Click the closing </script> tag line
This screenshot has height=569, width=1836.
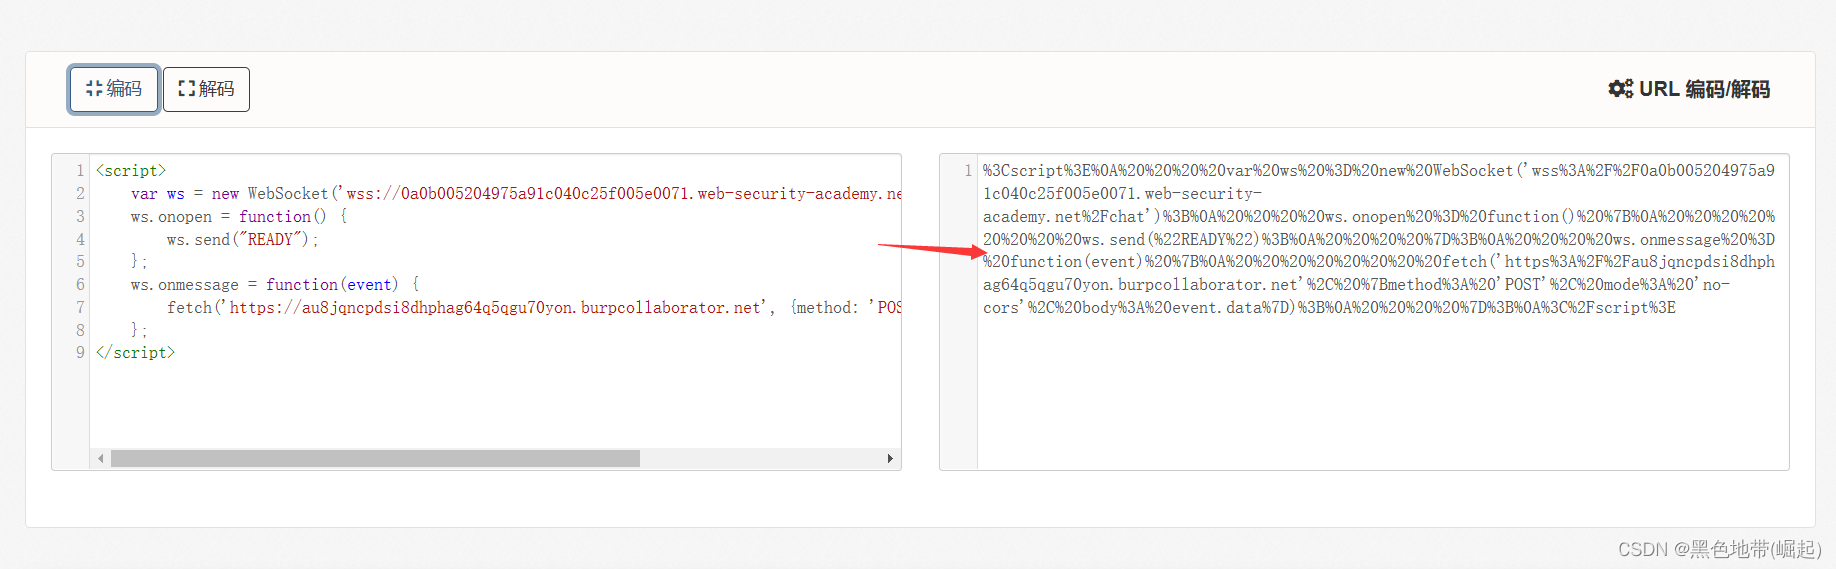pos(135,353)
